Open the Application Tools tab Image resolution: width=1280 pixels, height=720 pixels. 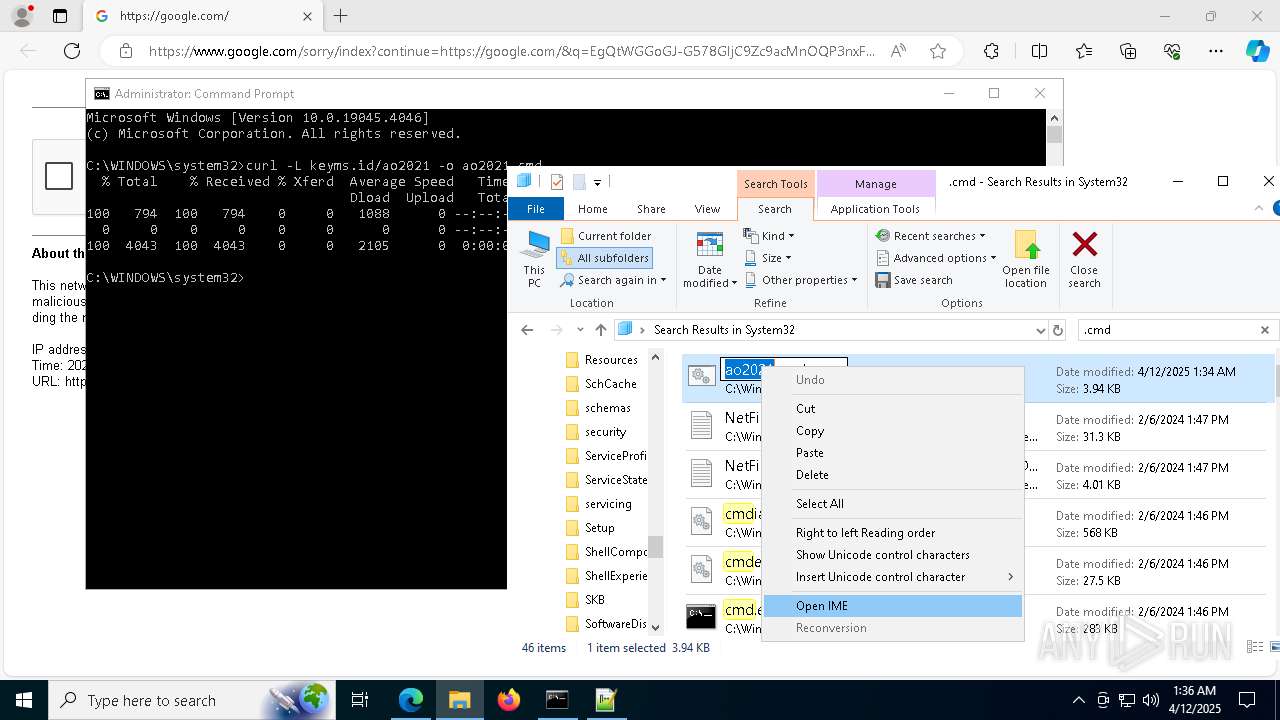pos(875,209)
